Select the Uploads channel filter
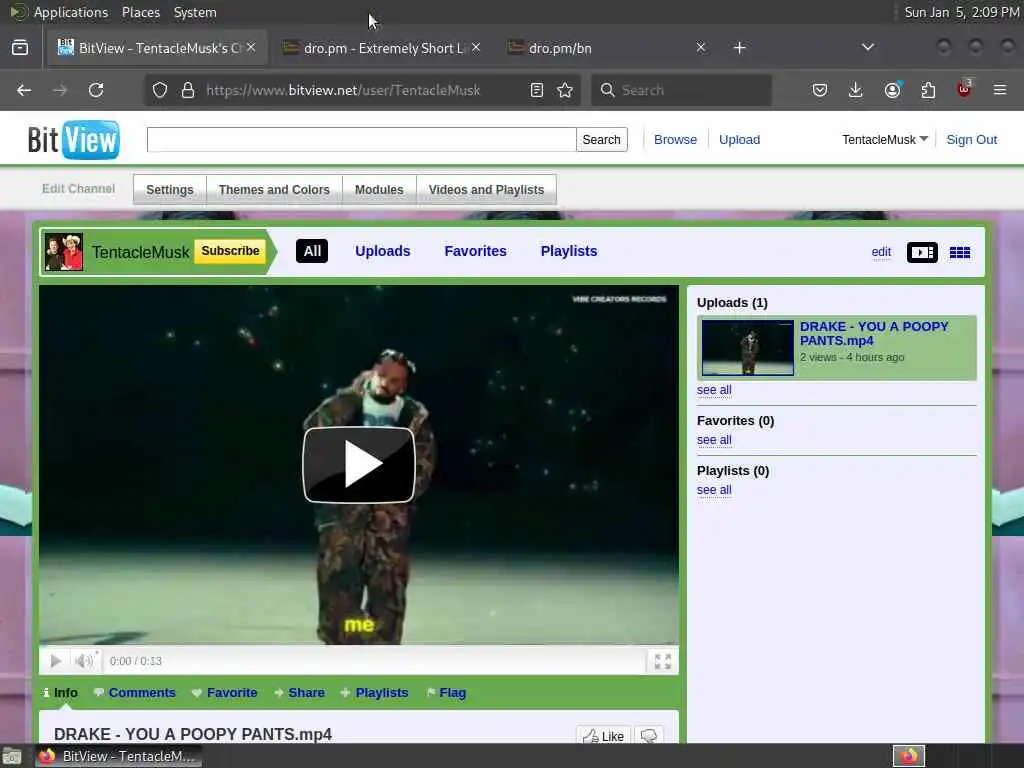This screenshot has height=768, width=1024. [x=383, y=251]
